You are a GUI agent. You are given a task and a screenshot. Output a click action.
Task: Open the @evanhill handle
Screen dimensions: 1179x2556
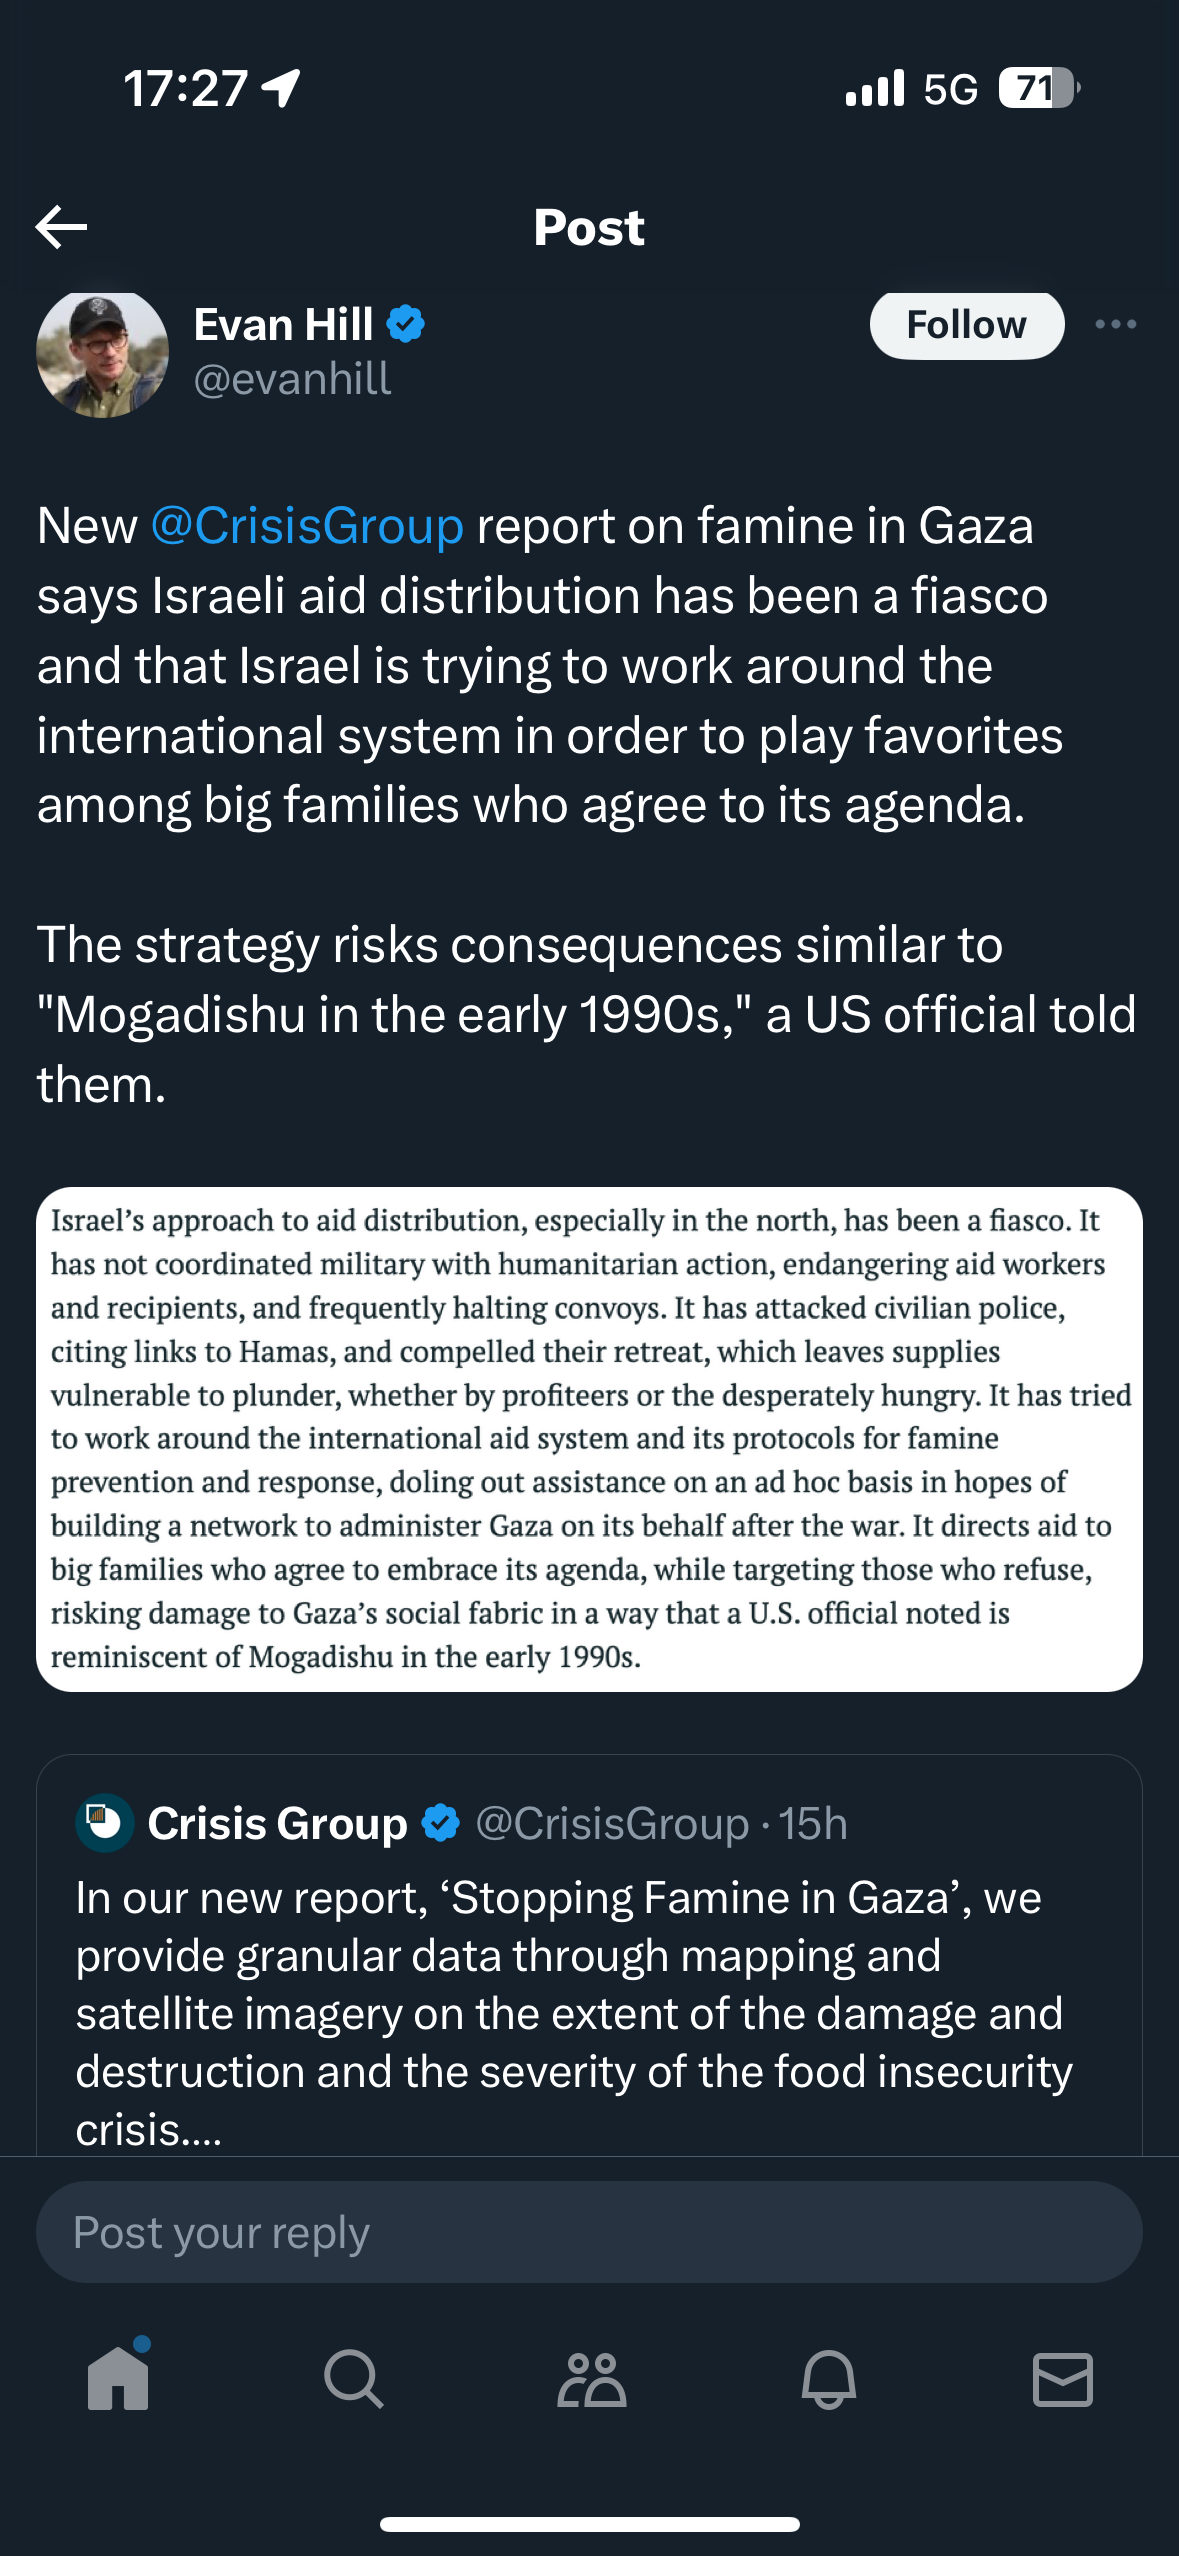coord(292,379)
